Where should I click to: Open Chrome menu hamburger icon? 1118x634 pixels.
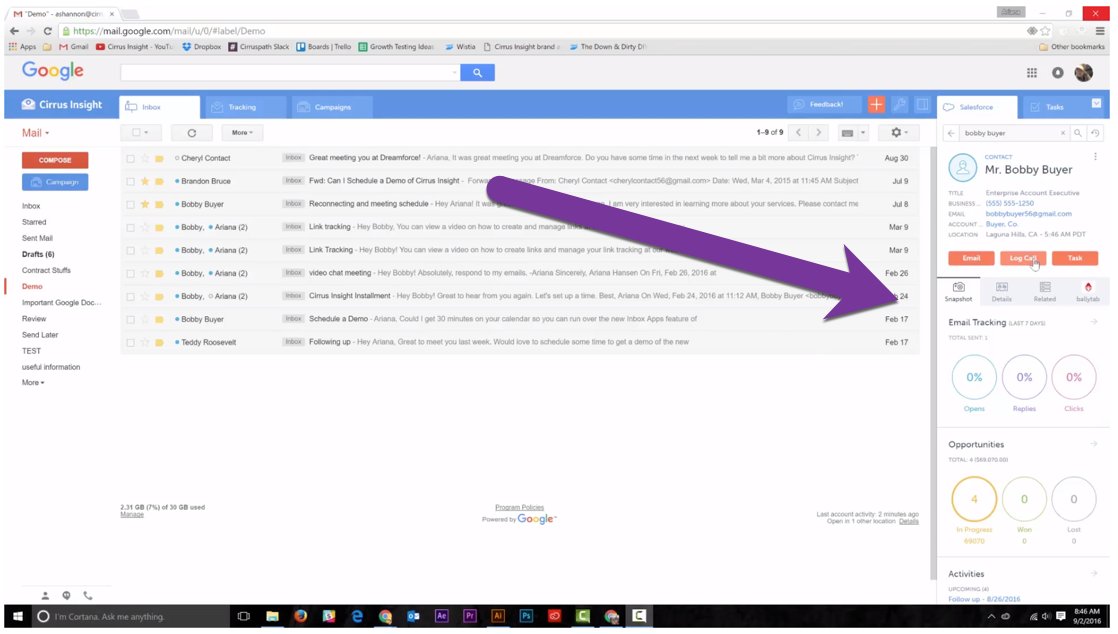(1100, 31)
